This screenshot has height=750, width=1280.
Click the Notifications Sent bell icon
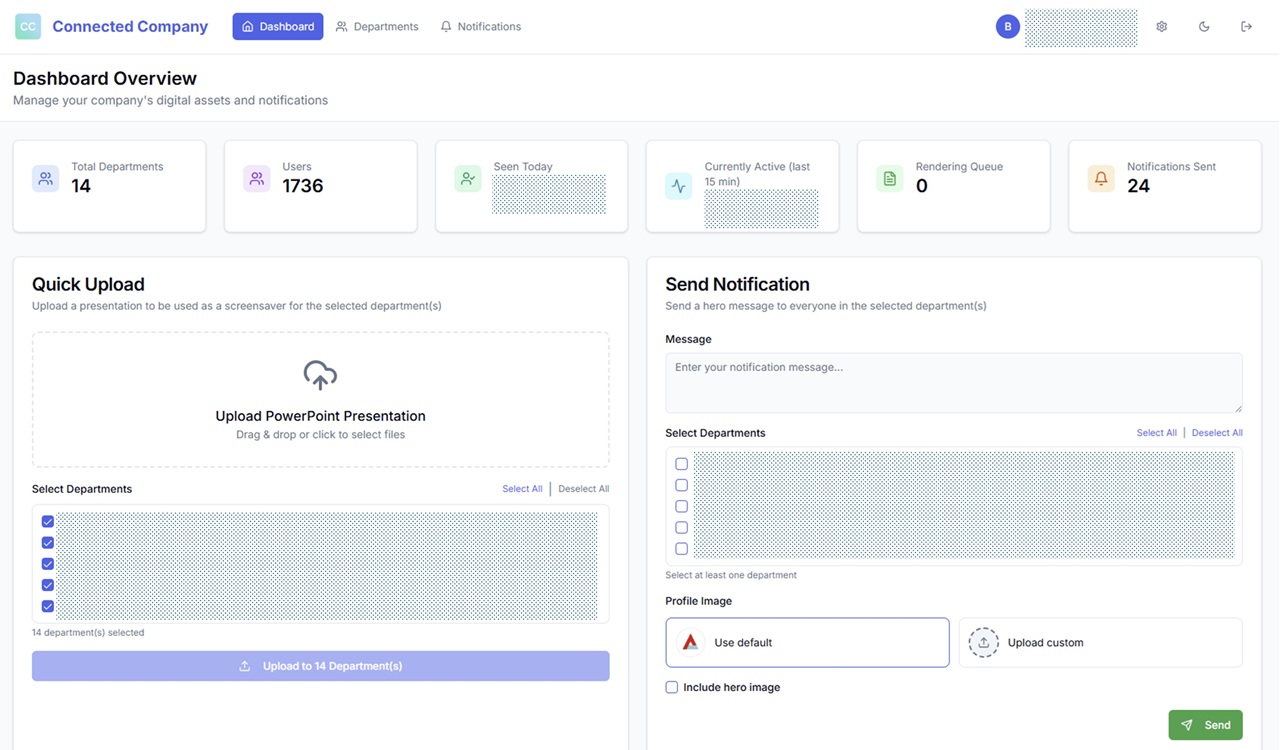(x=1101, y=179)
